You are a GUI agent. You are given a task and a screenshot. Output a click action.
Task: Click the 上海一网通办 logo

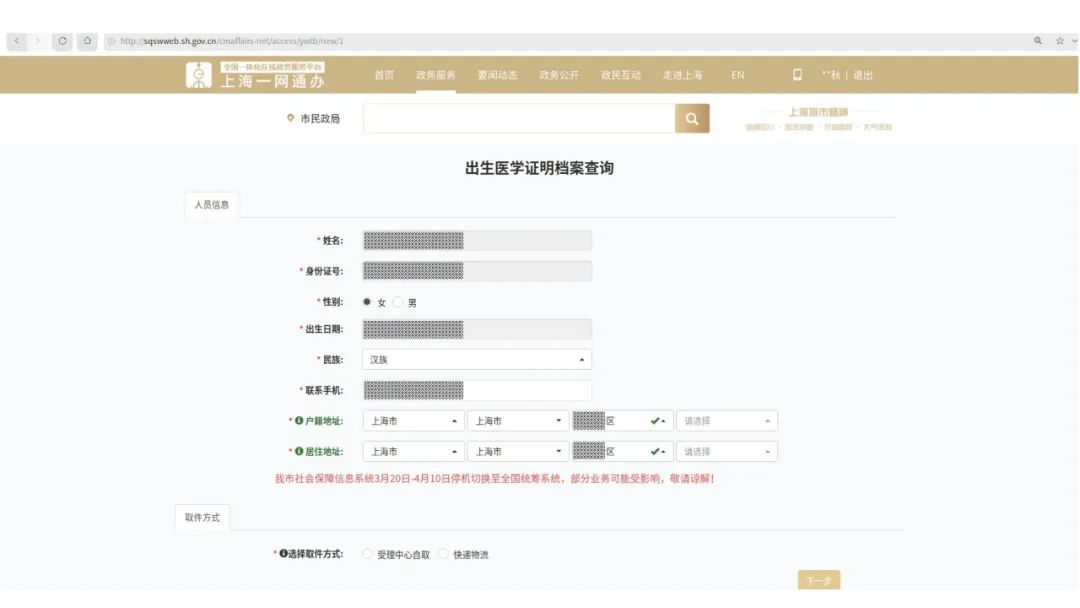click(255, 75)
